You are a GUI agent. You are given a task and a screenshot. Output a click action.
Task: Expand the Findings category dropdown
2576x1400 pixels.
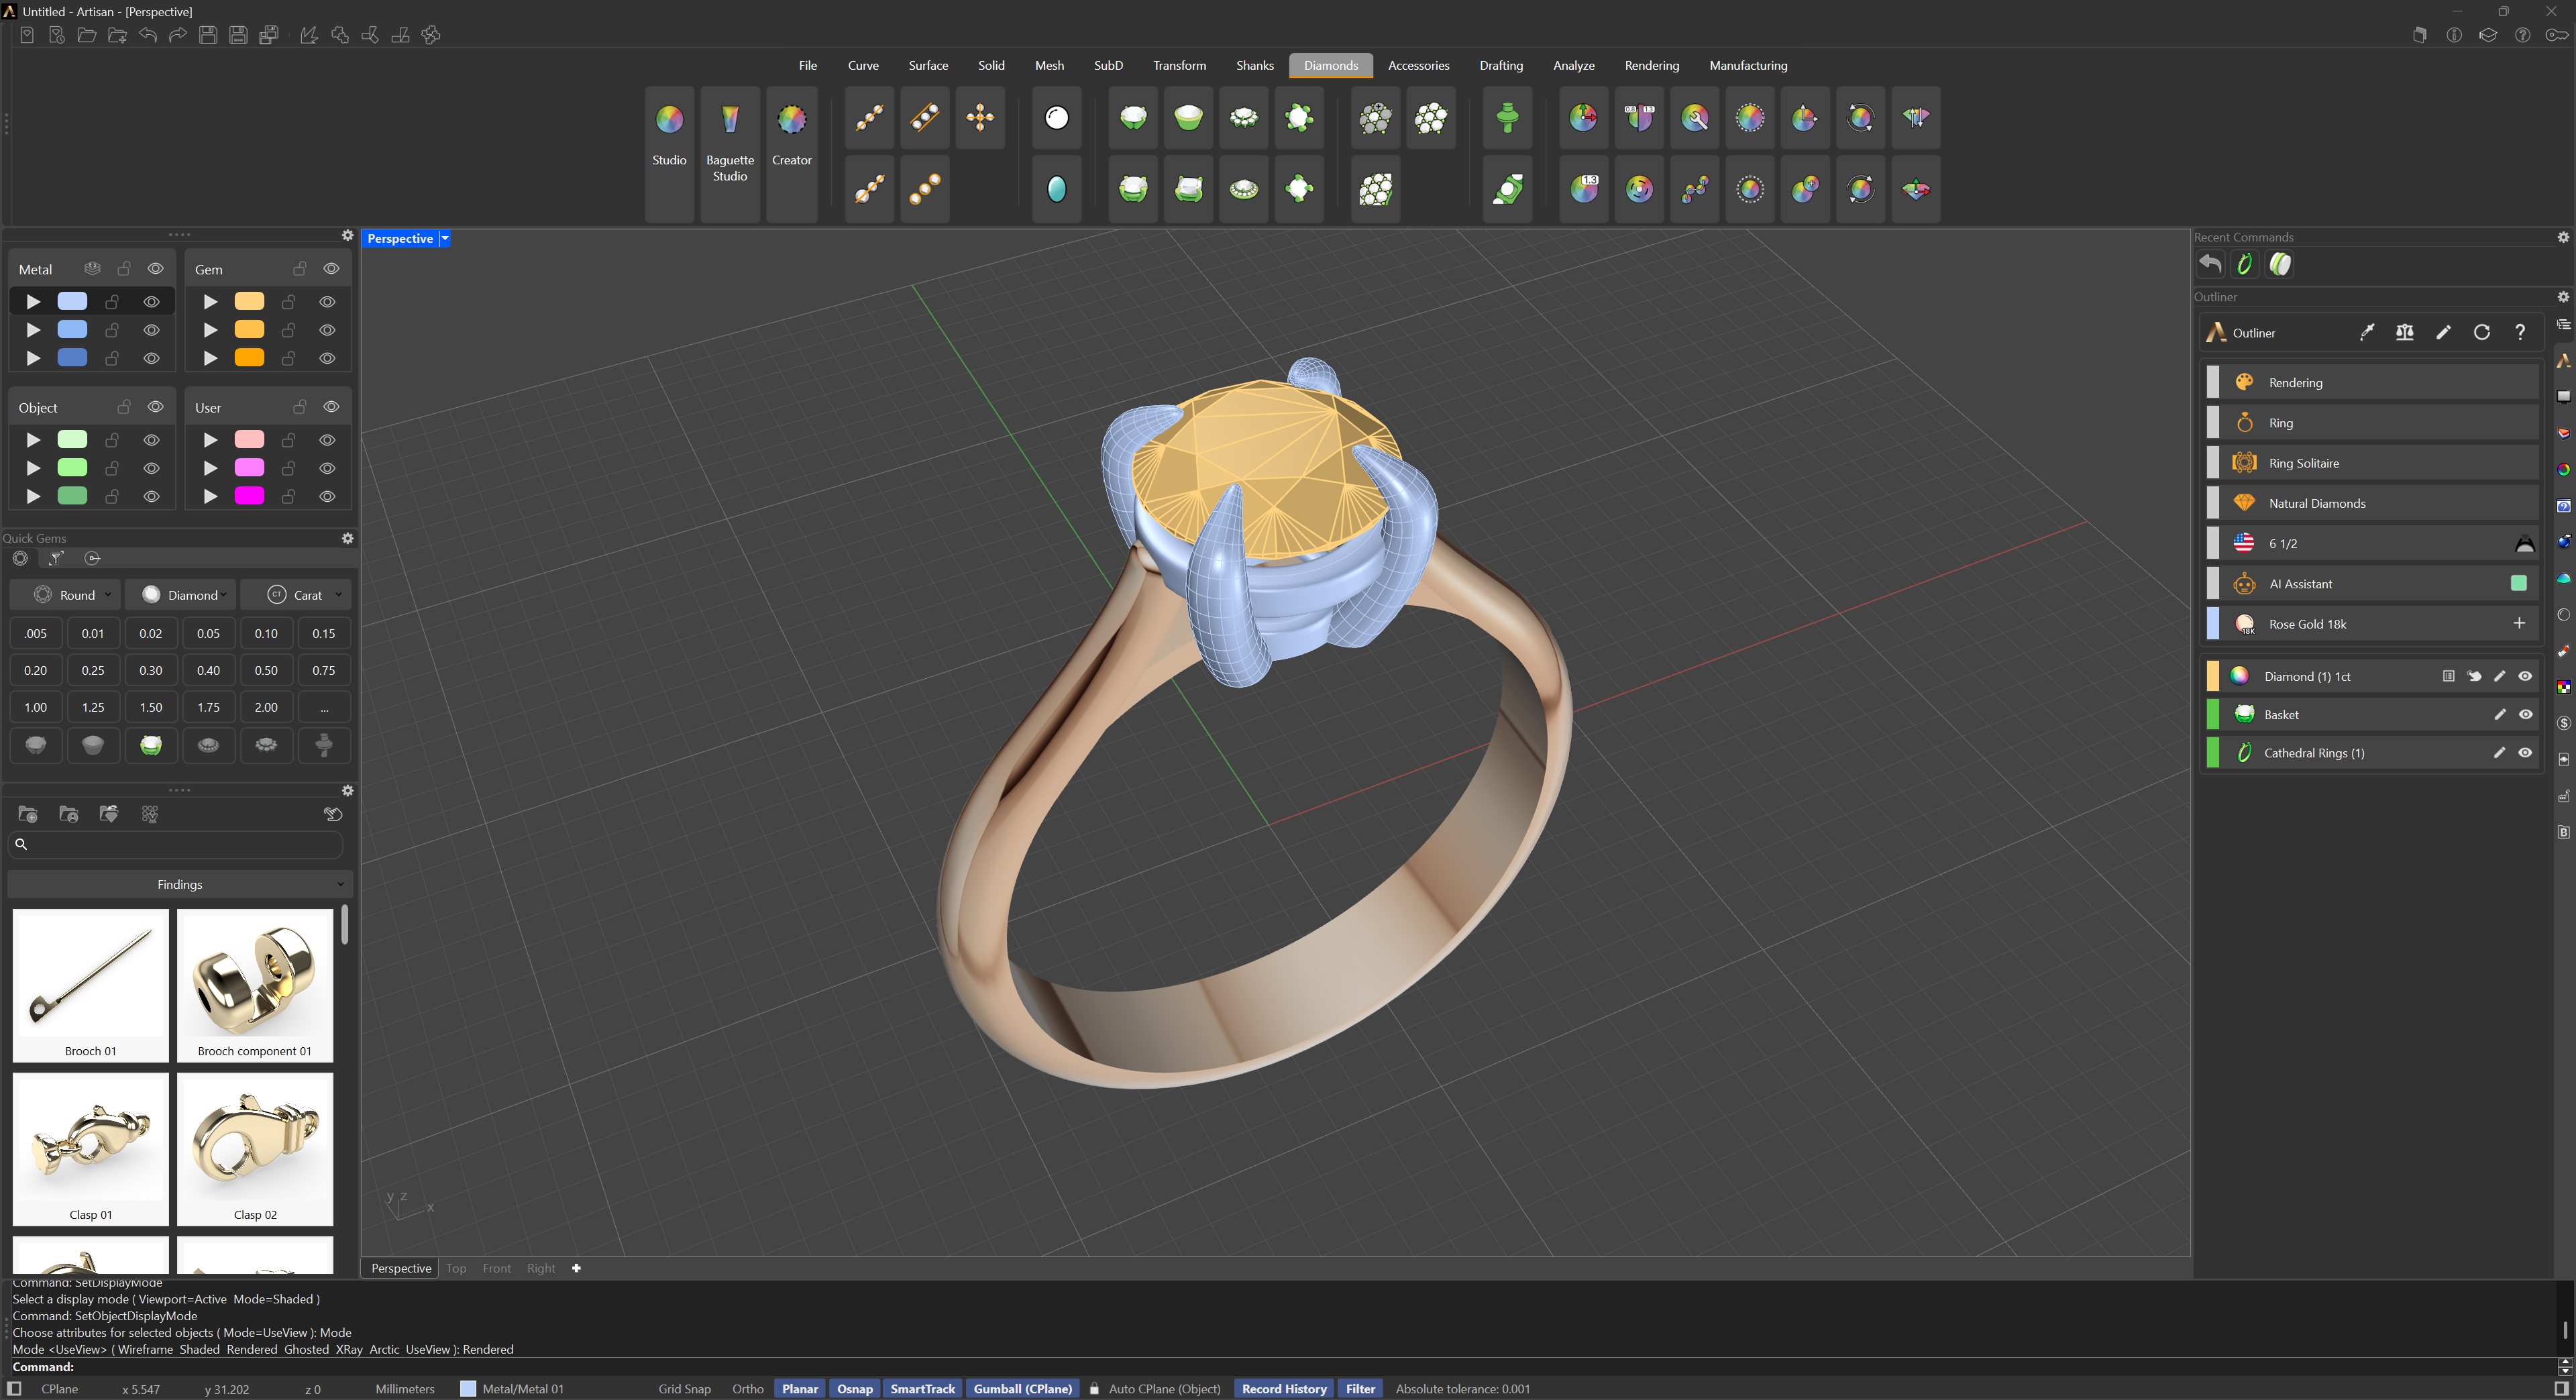coord(180,884)
